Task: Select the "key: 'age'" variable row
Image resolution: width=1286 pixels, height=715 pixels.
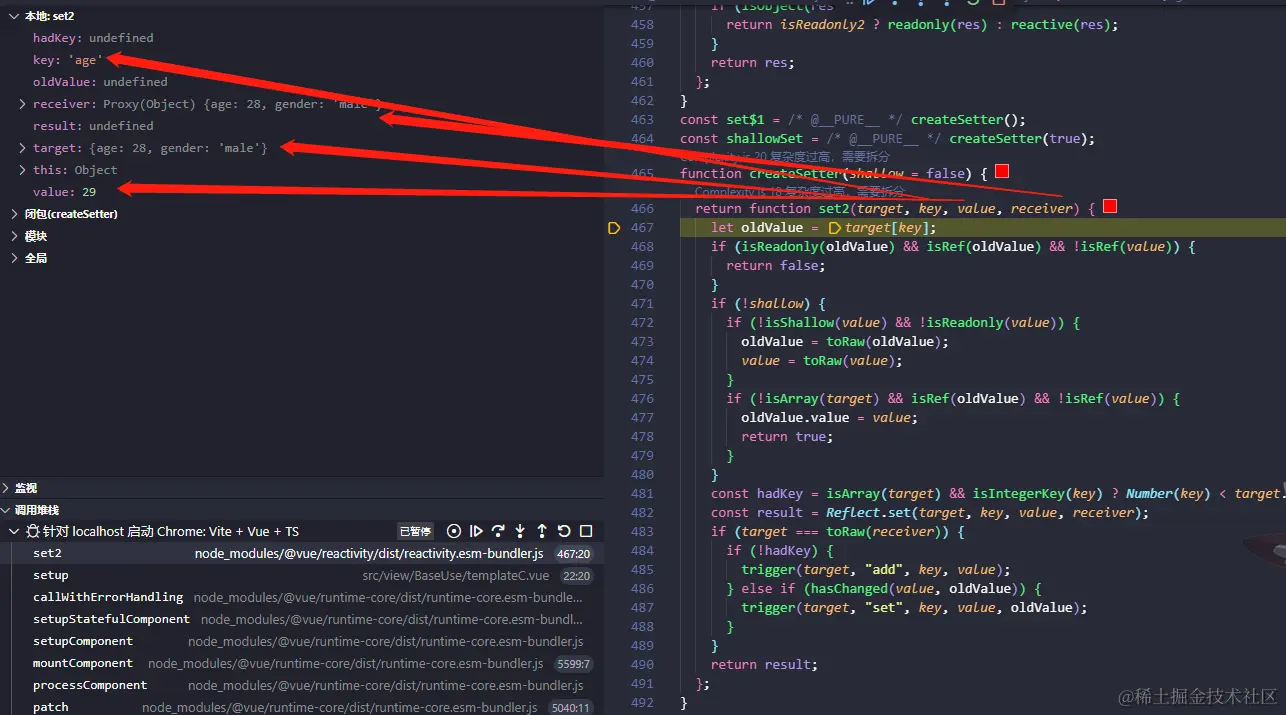Action: [301, 60]
